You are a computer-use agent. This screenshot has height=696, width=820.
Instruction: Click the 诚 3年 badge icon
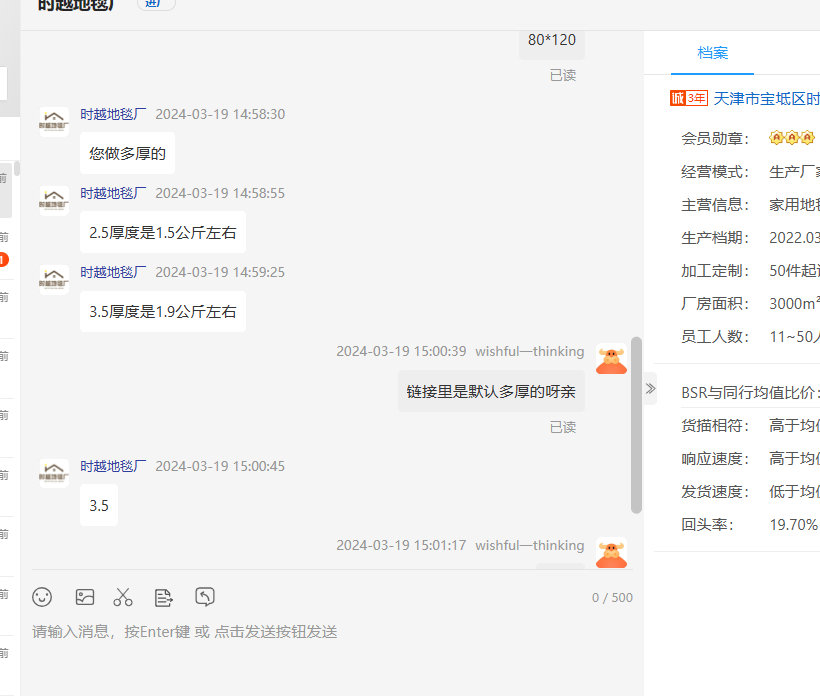point(689,98)
